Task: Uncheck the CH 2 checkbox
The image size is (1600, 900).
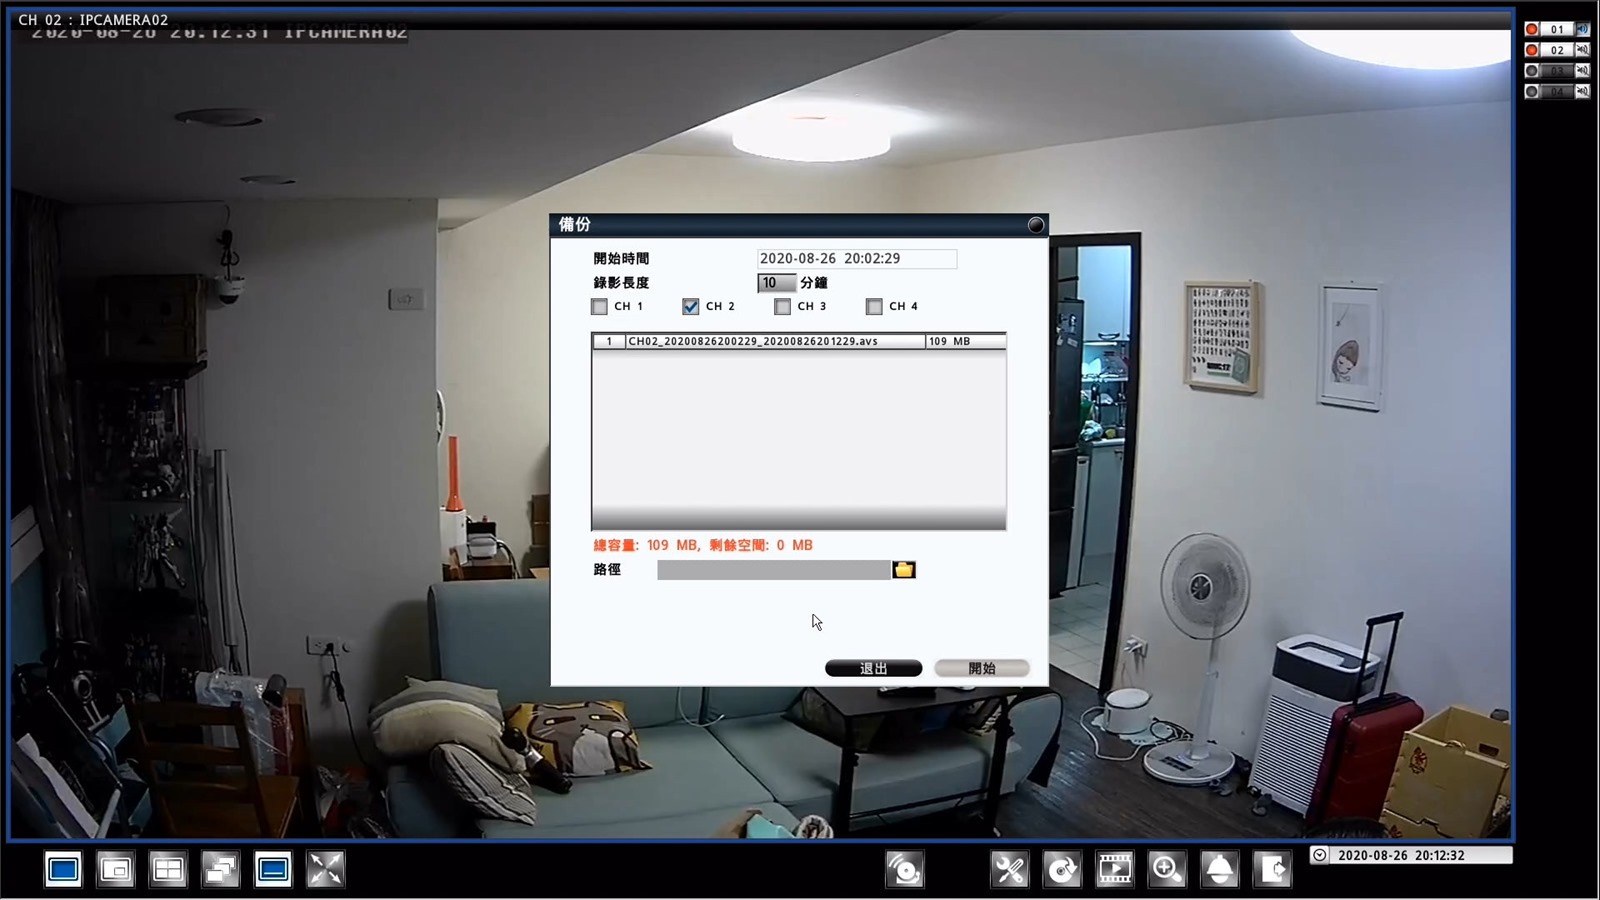Action: coord(691,307)
